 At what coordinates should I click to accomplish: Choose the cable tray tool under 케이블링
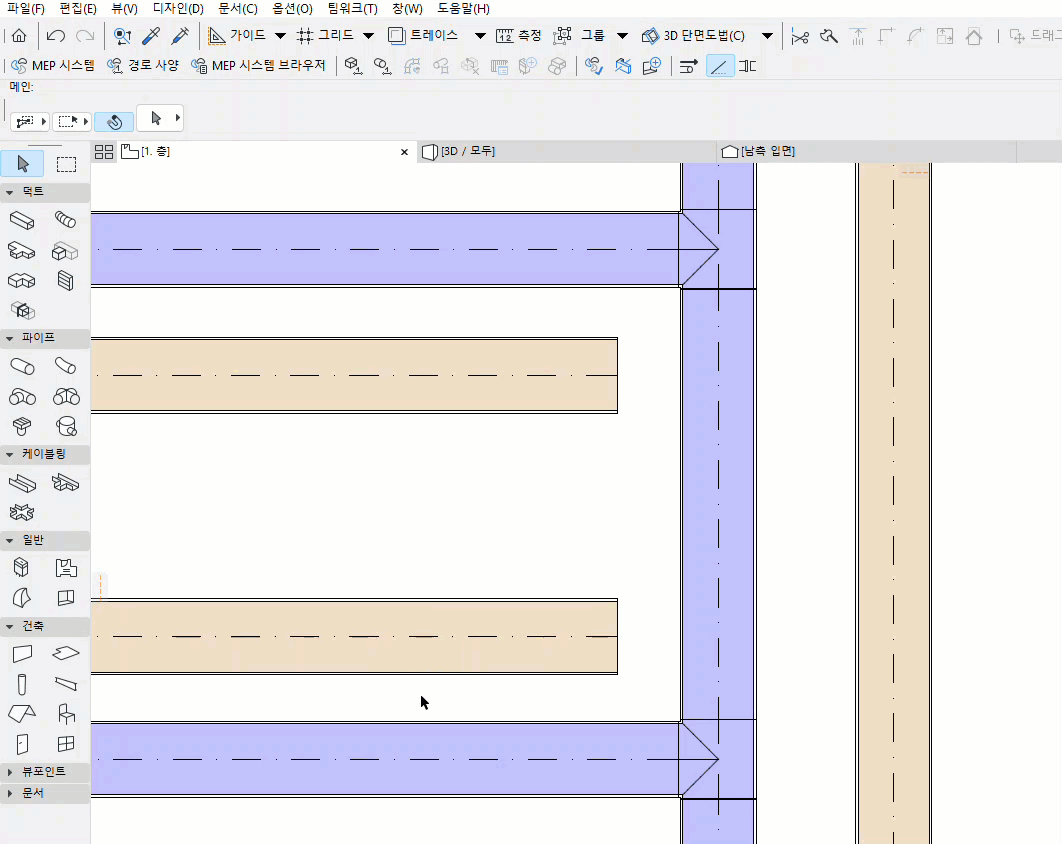point(22,482)
